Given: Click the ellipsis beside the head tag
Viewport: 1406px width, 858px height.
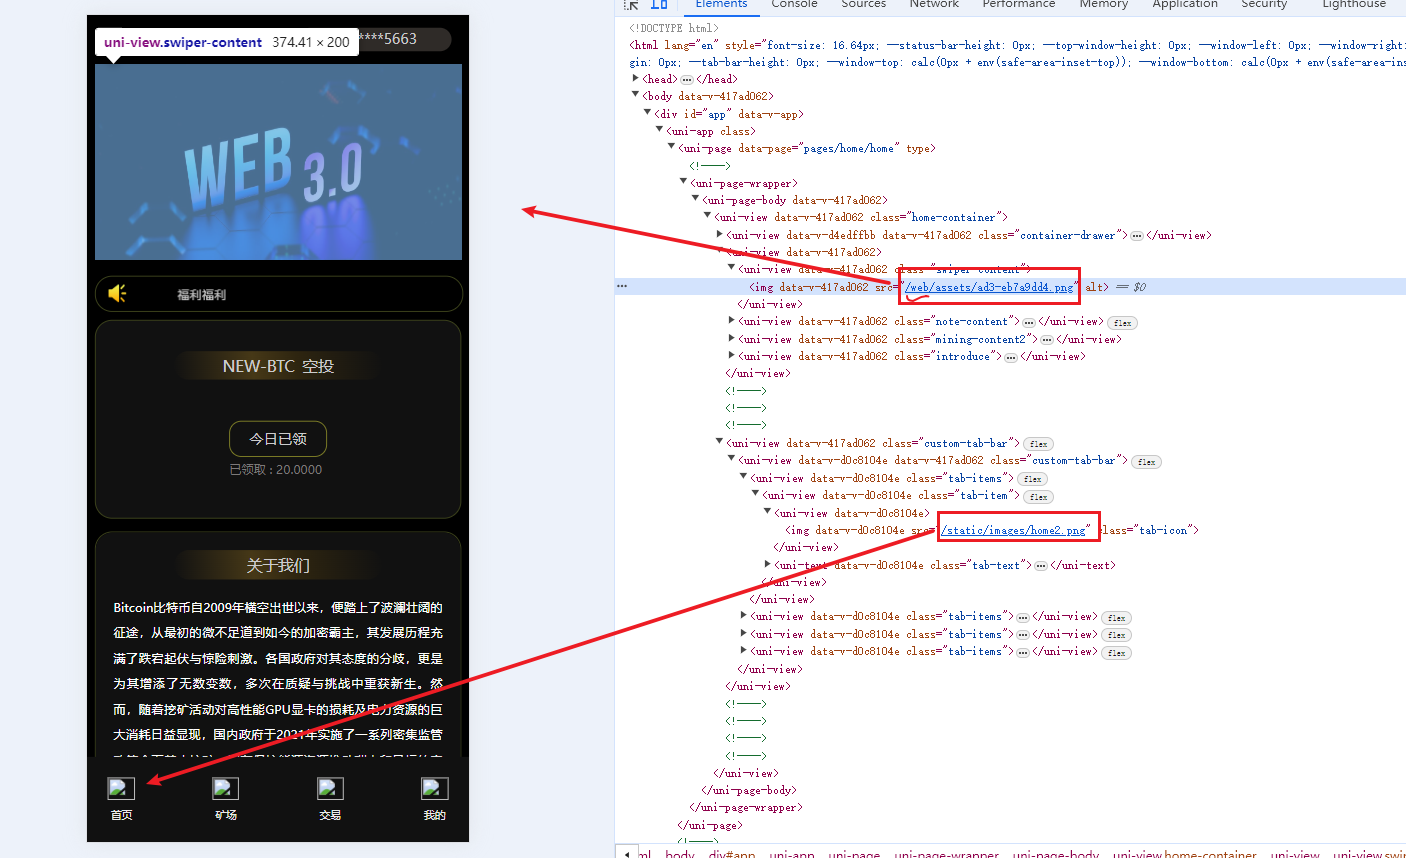Looking at the screenshot, I should (687, 79).
